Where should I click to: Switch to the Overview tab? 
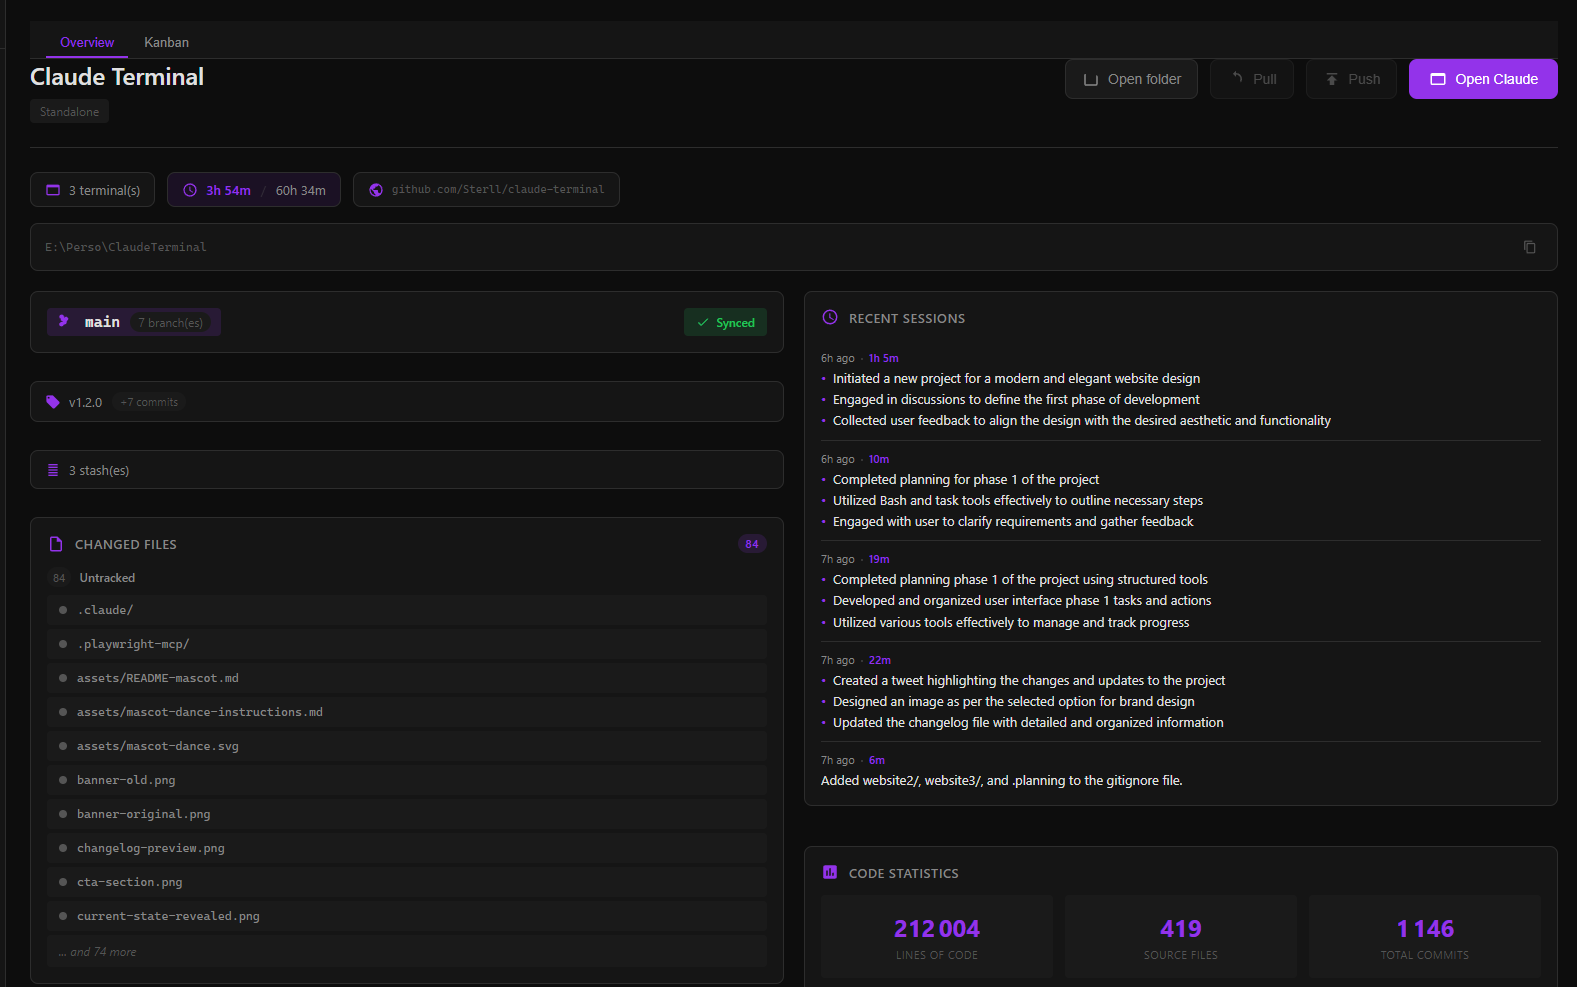[x=87, y=42]
